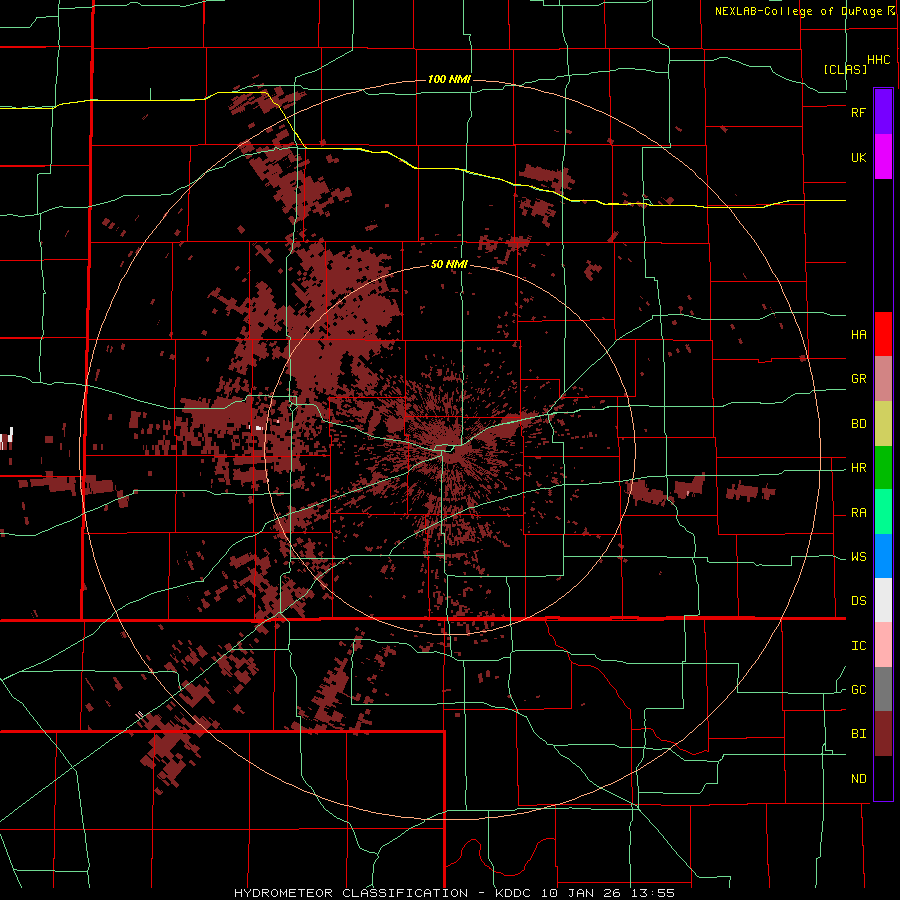The height and width of the screenshot is (900, 900).
Task: Click the RA legend label
Action: coord(858,513)
